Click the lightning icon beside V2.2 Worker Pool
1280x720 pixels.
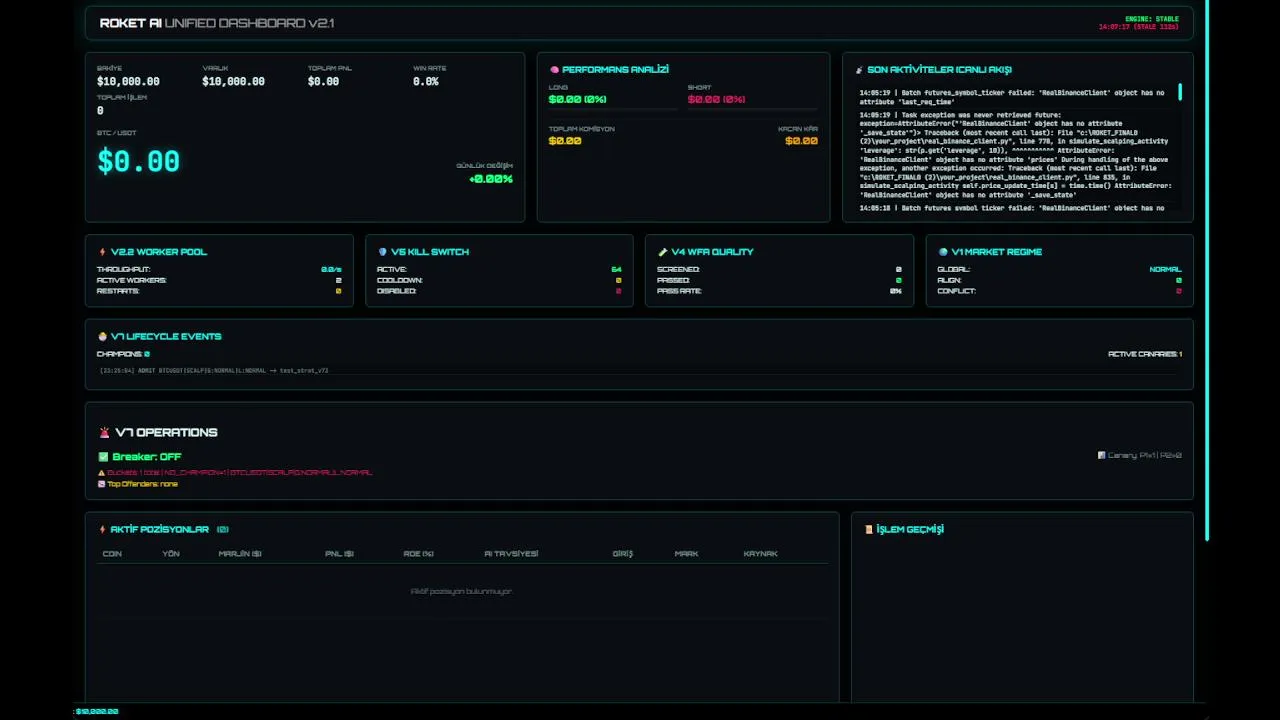[102, 252]
